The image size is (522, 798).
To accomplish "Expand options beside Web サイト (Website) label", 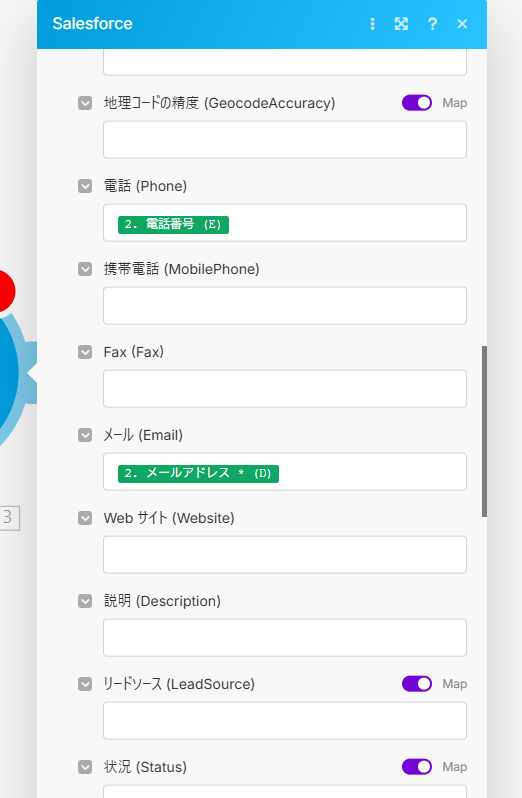I will pos(85,518).
